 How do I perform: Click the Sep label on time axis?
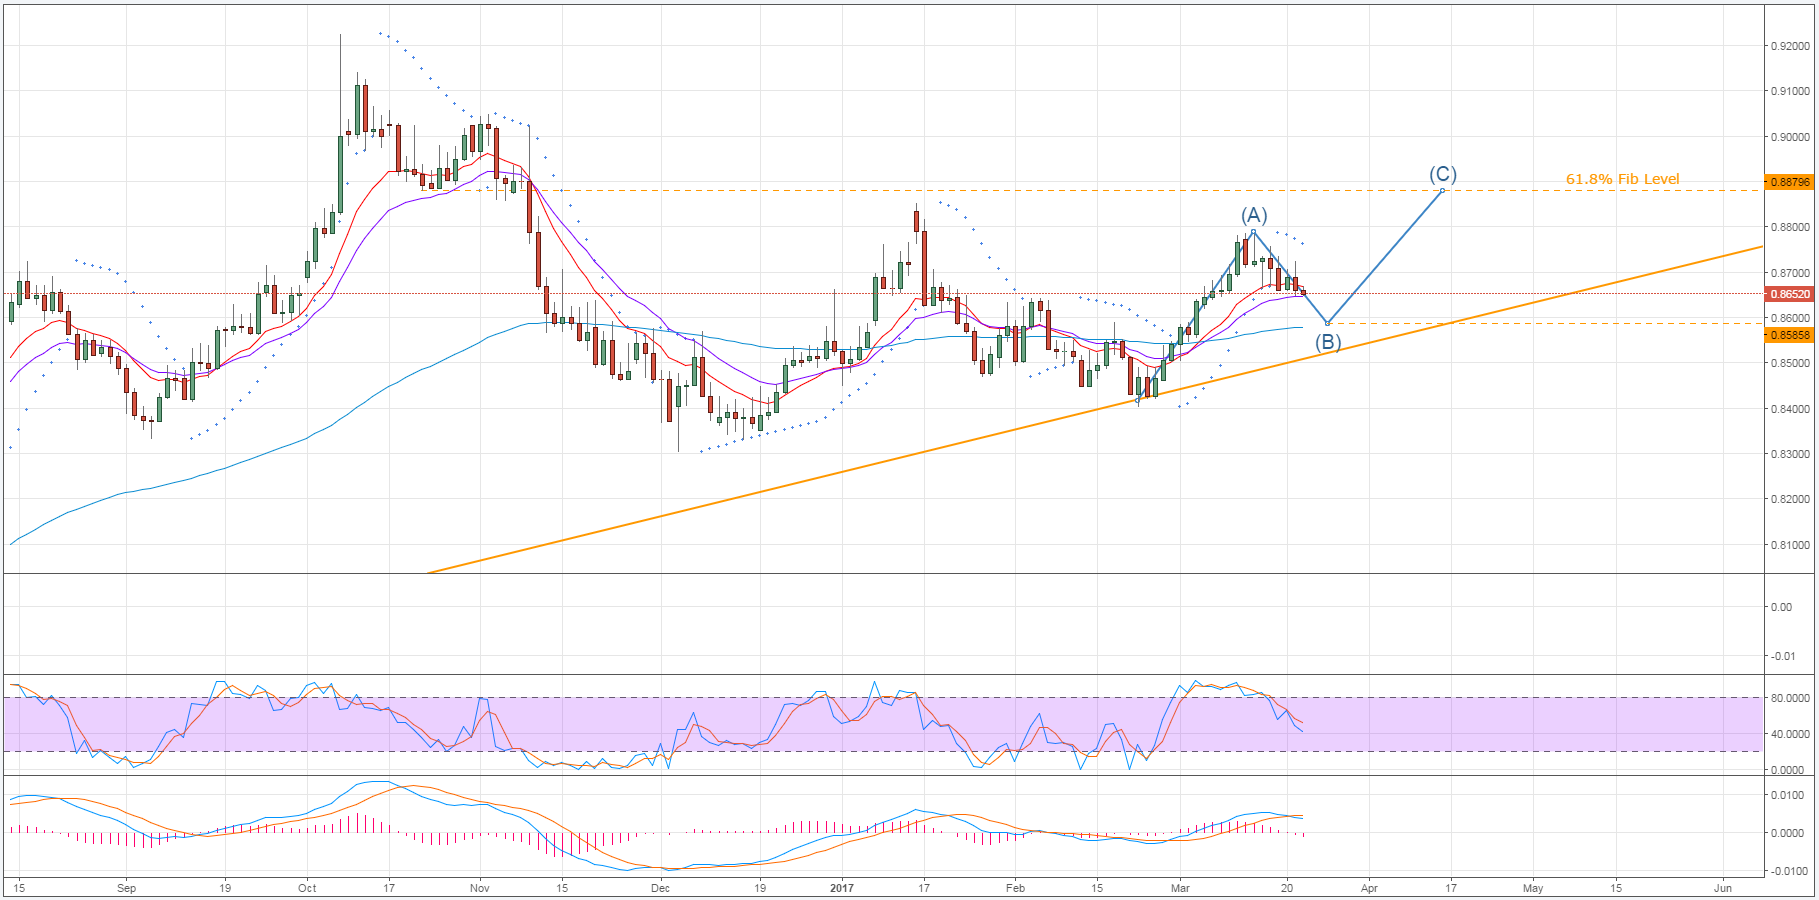(126, 887)
